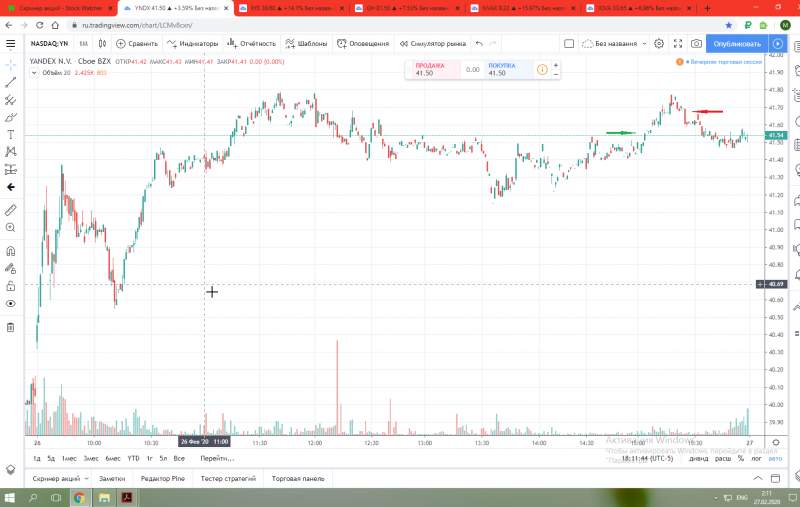Image resolution: width=800 pixels, height=507 pixels.
Task: Toggle stay in drawing mode
Action: coord(10,268)
